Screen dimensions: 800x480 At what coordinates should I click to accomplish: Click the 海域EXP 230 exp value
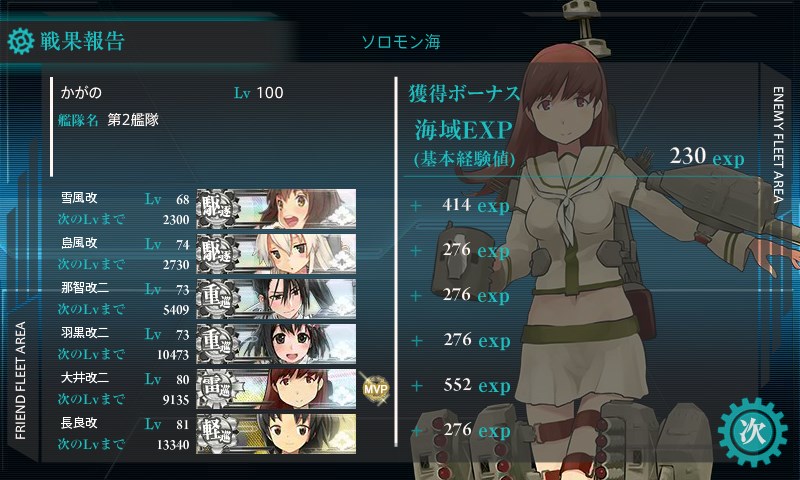[x=707, y=157]
